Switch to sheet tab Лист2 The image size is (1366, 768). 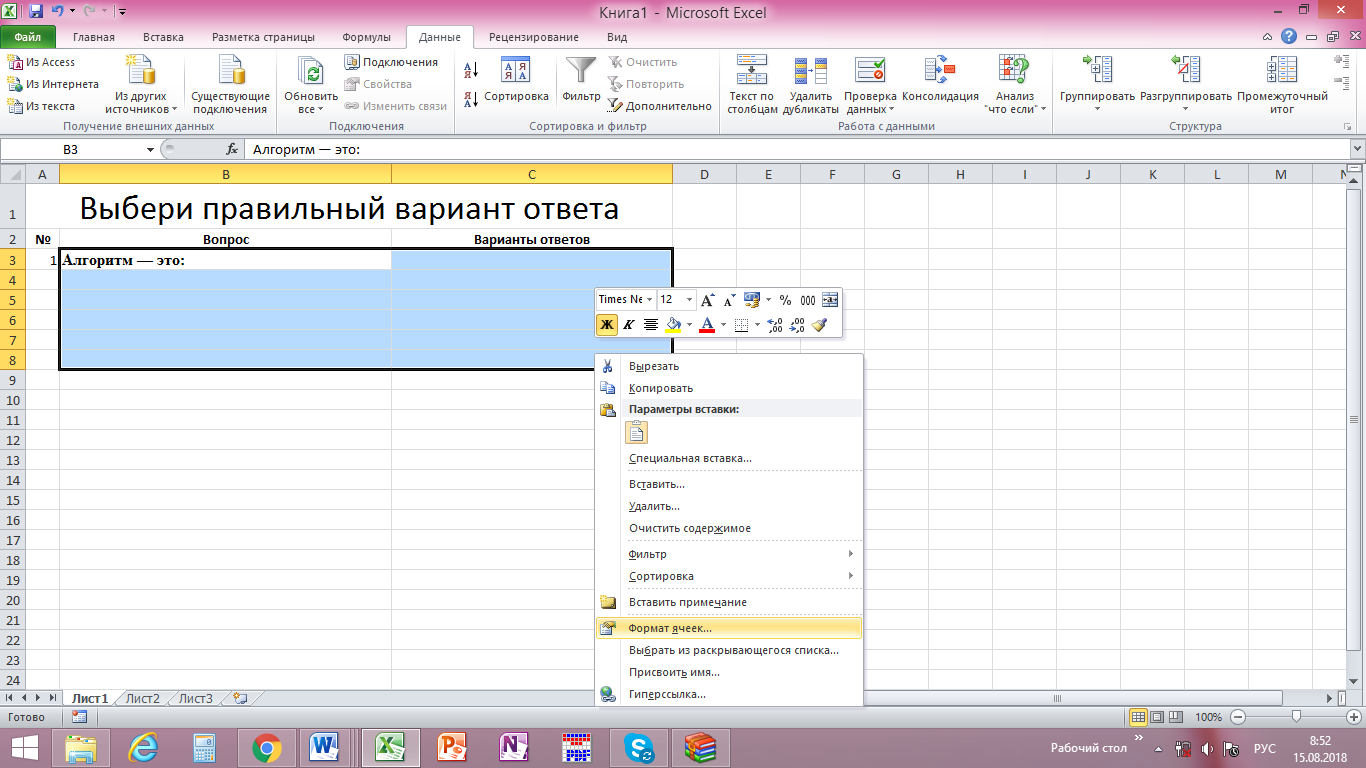click(143, 699)
